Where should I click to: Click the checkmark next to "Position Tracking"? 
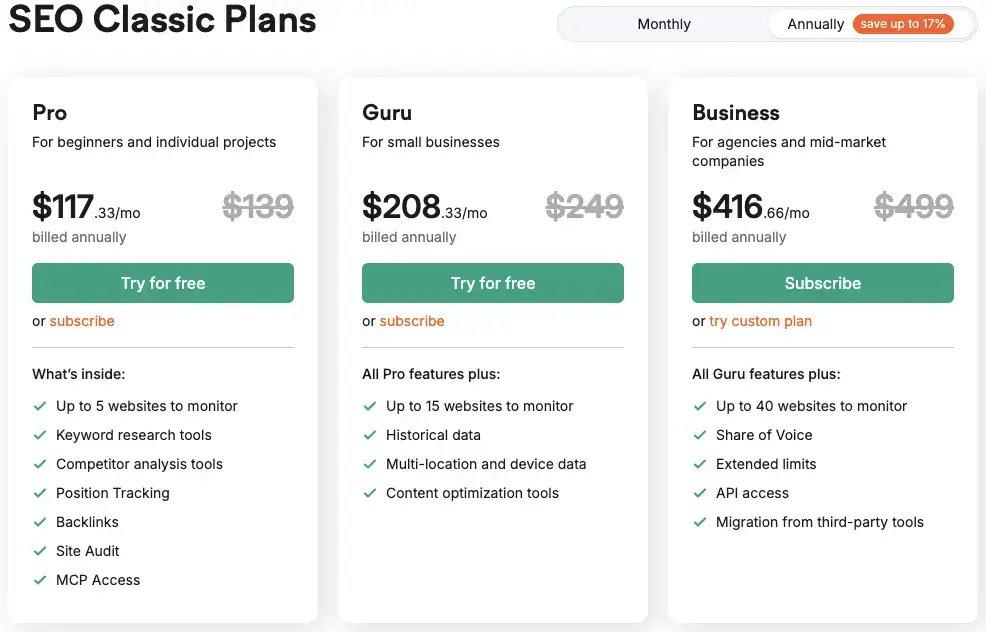(40, 493)
